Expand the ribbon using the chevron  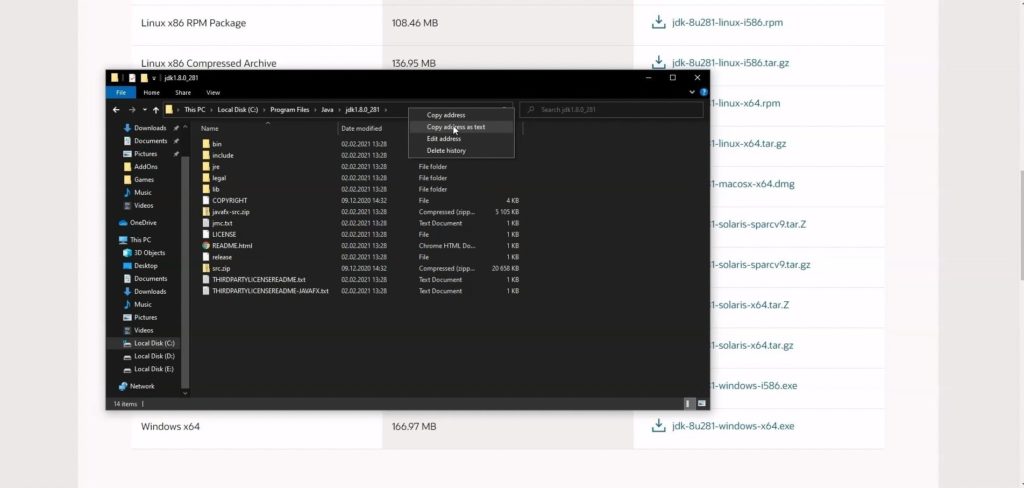click(692, 93)
